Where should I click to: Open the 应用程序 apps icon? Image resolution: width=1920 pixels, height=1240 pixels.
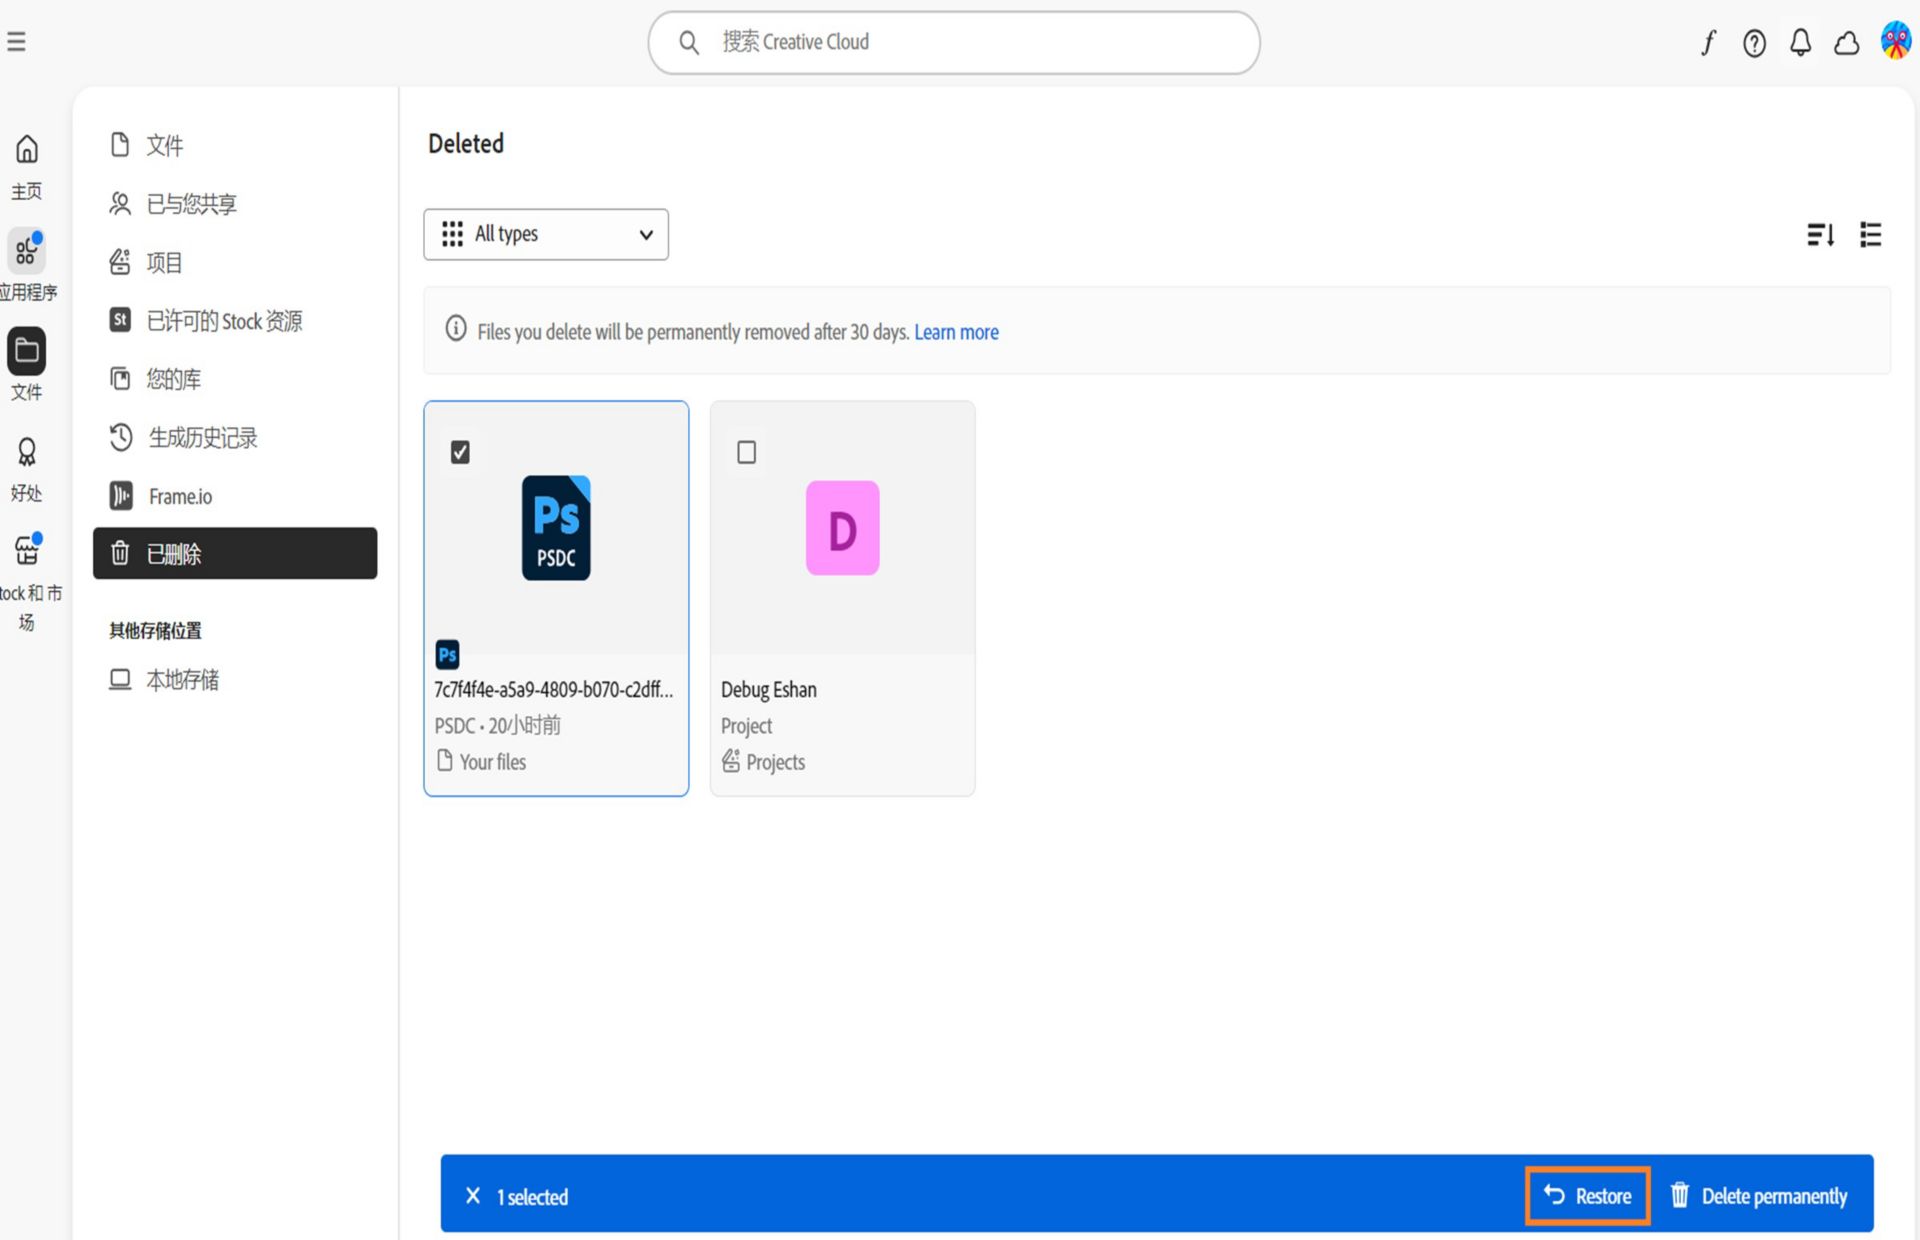click(x=27, y=251)
